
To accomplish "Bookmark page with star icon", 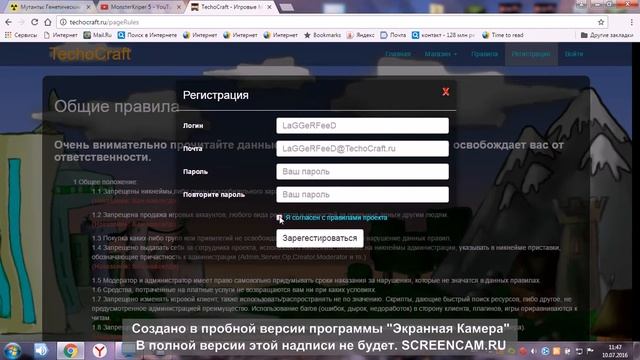I will [x=601, y=22].
